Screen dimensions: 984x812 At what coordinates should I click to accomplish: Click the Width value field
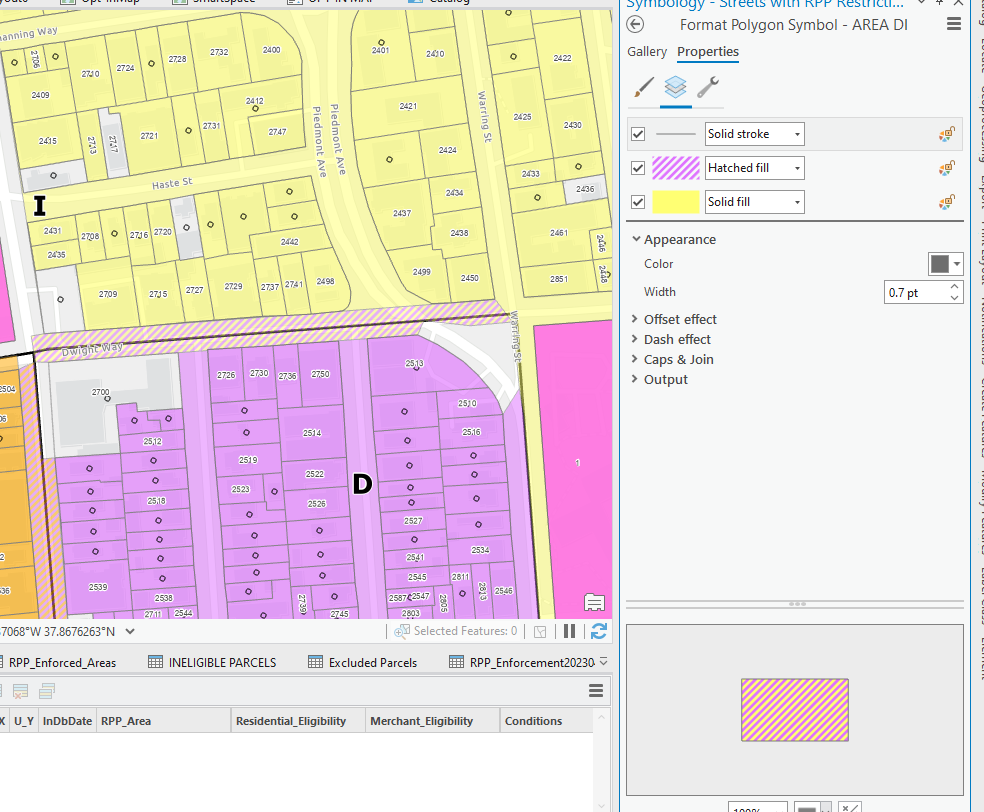(x=915, y=292)
